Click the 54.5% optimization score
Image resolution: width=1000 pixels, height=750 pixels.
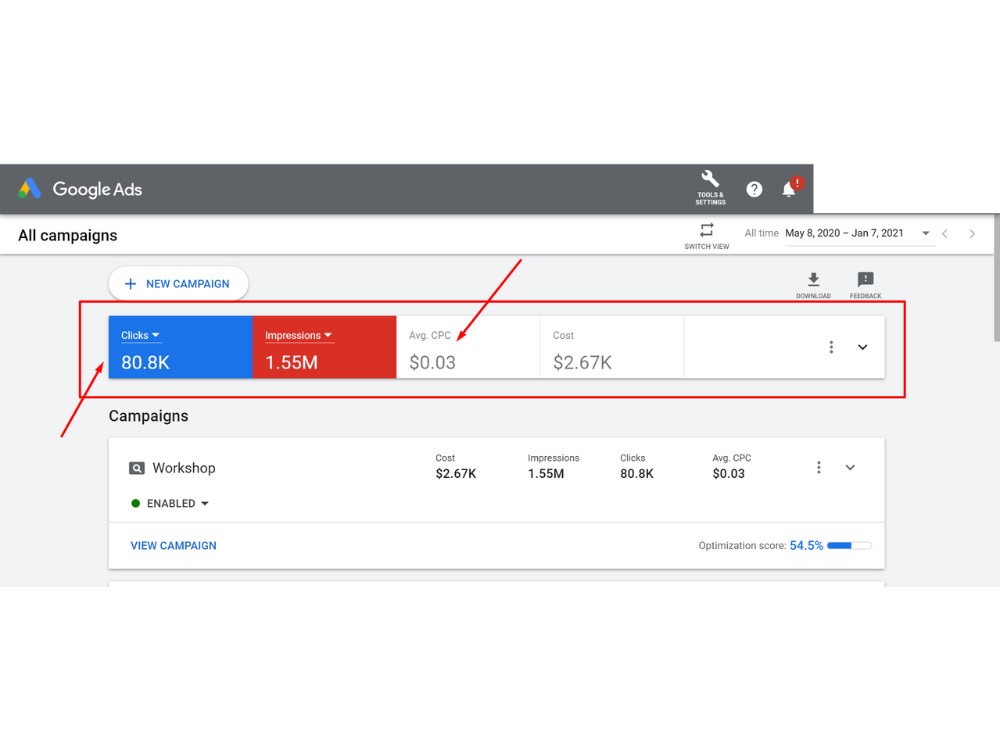[x=806, y=546]
